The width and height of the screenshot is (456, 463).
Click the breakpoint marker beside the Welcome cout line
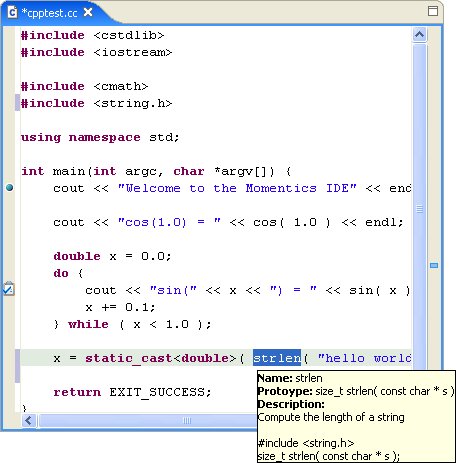(x=10, y=188)
